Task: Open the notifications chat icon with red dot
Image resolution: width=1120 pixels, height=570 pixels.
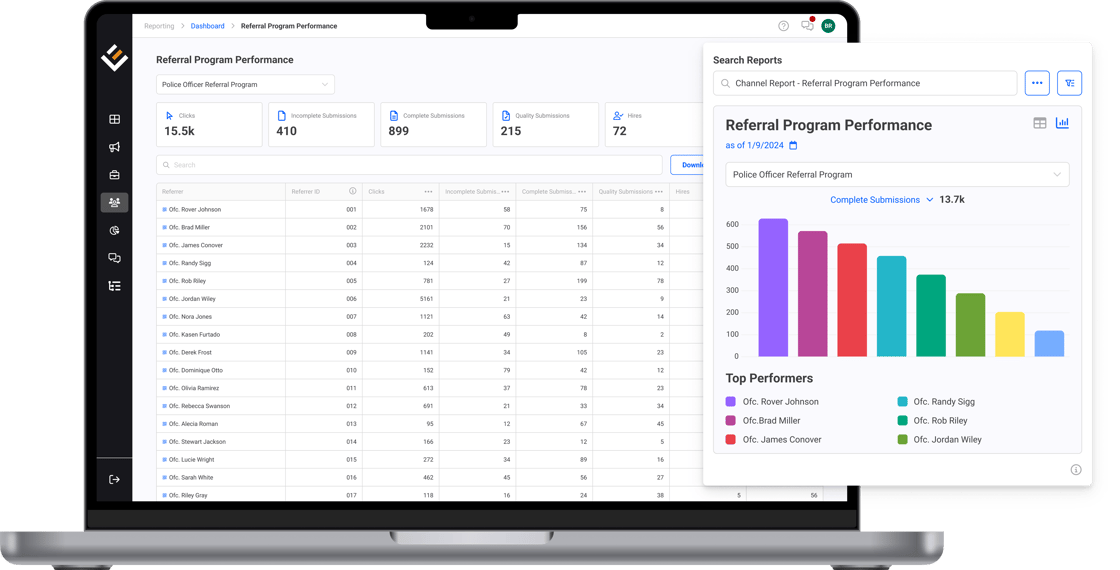Action: (807, 25)
